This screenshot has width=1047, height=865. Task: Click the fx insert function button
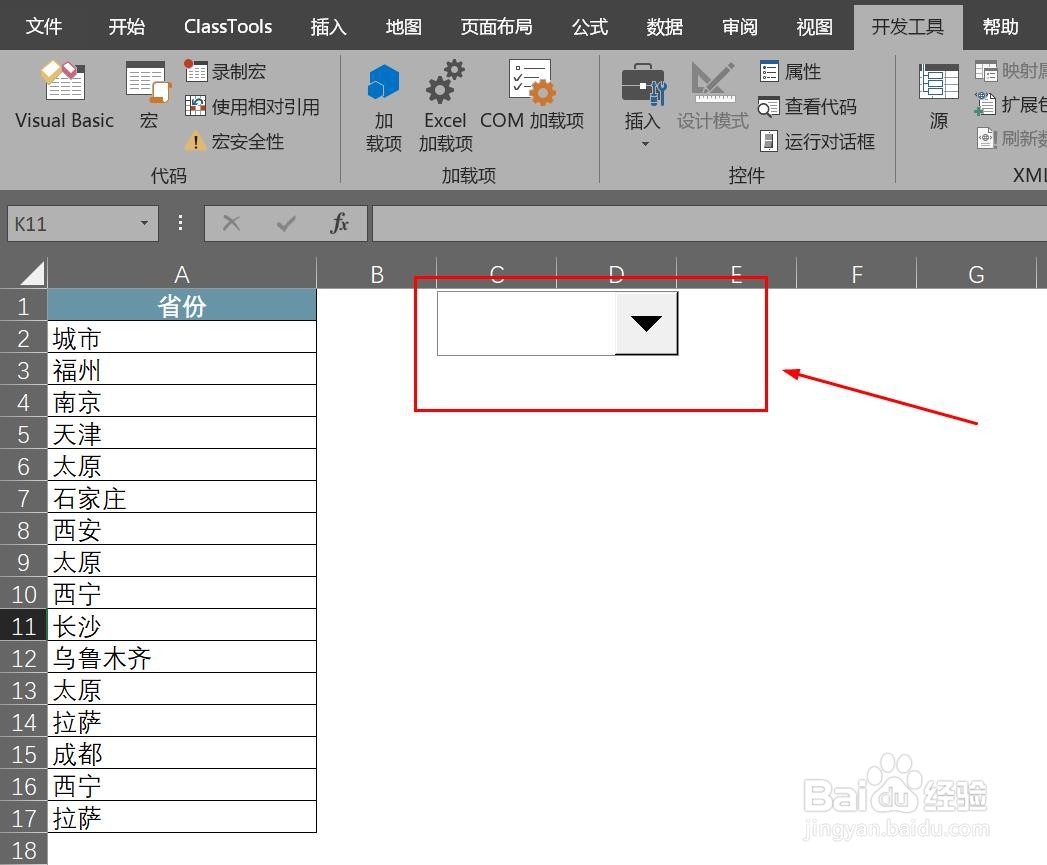coord(340,223)
